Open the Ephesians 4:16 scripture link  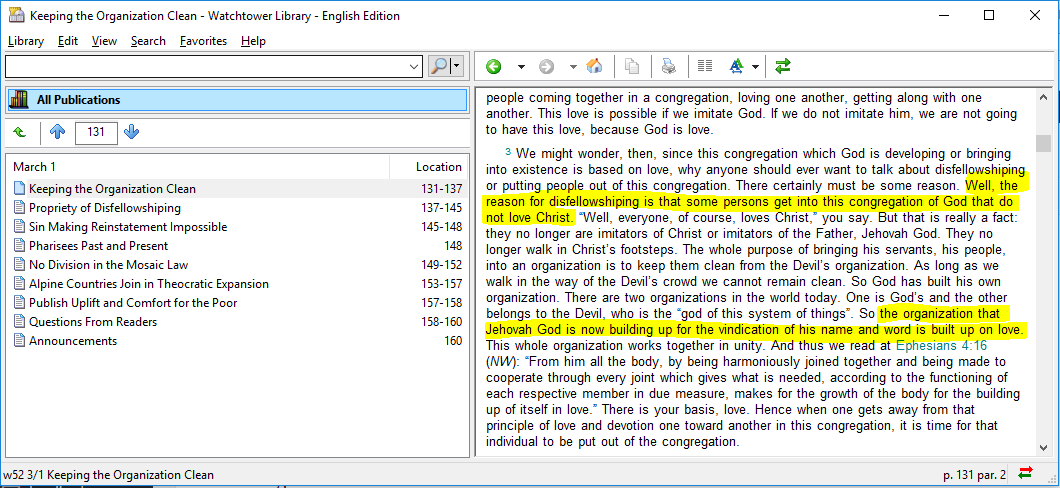point(941,345)
